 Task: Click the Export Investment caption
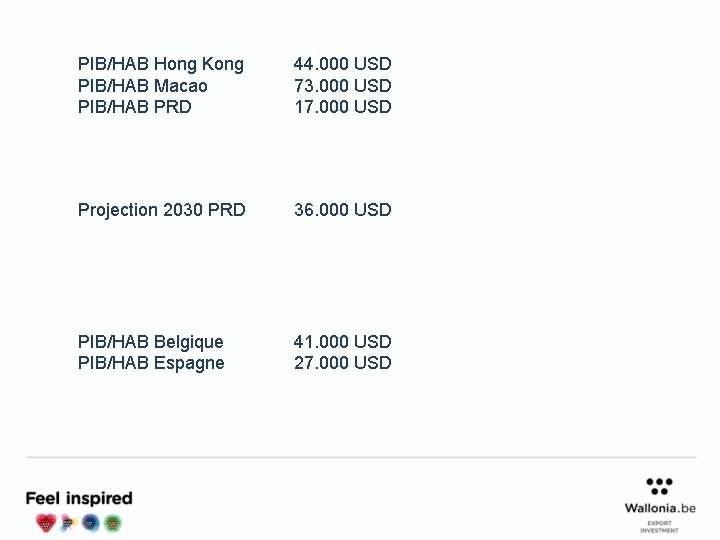click(x=659, y=526)
